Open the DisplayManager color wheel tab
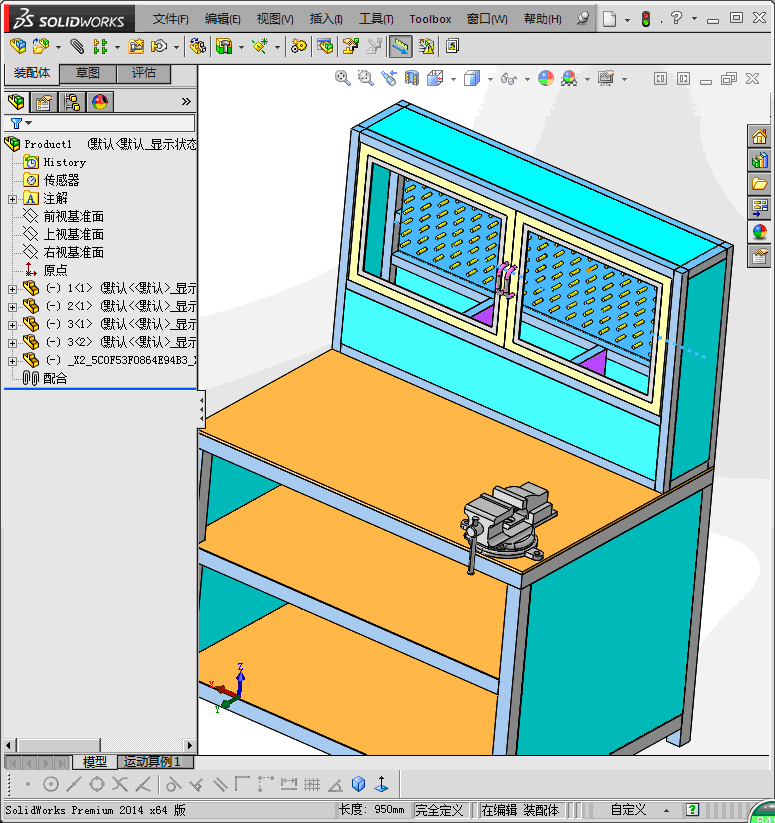Image resolution: width=775 pixels, height=823 pixels. 100,101
